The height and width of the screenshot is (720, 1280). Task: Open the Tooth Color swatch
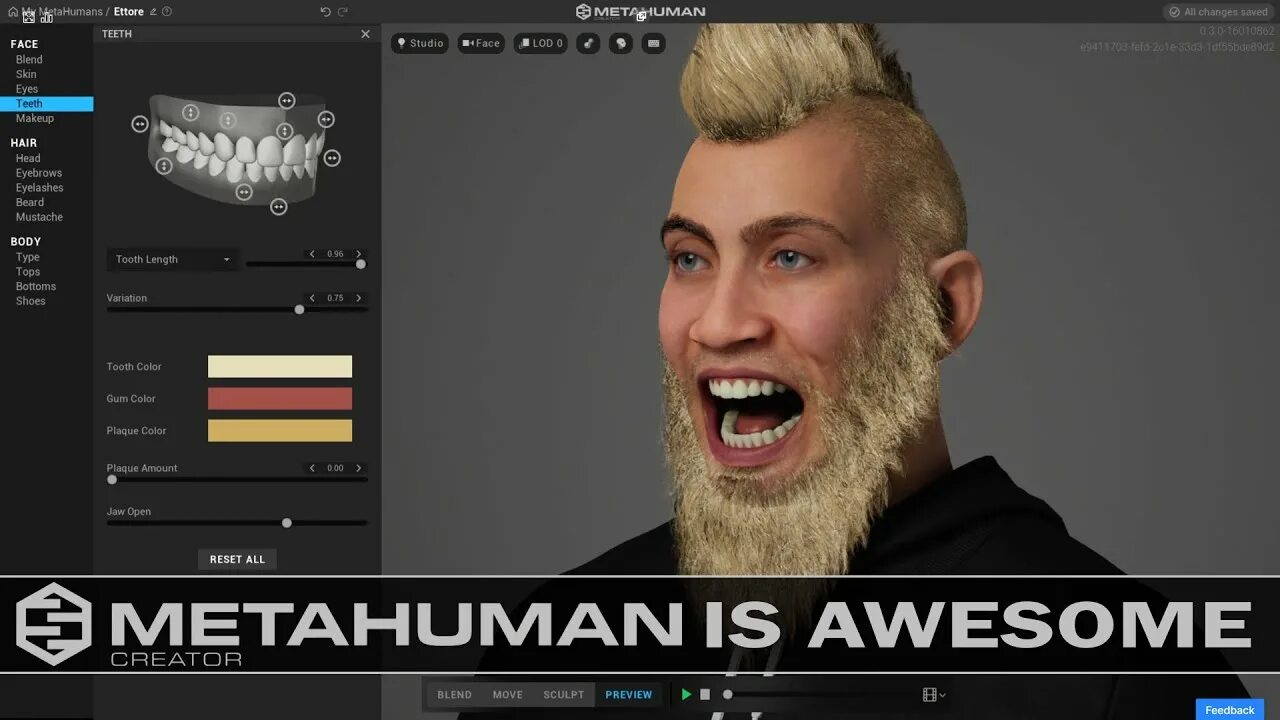click(280, 367)
